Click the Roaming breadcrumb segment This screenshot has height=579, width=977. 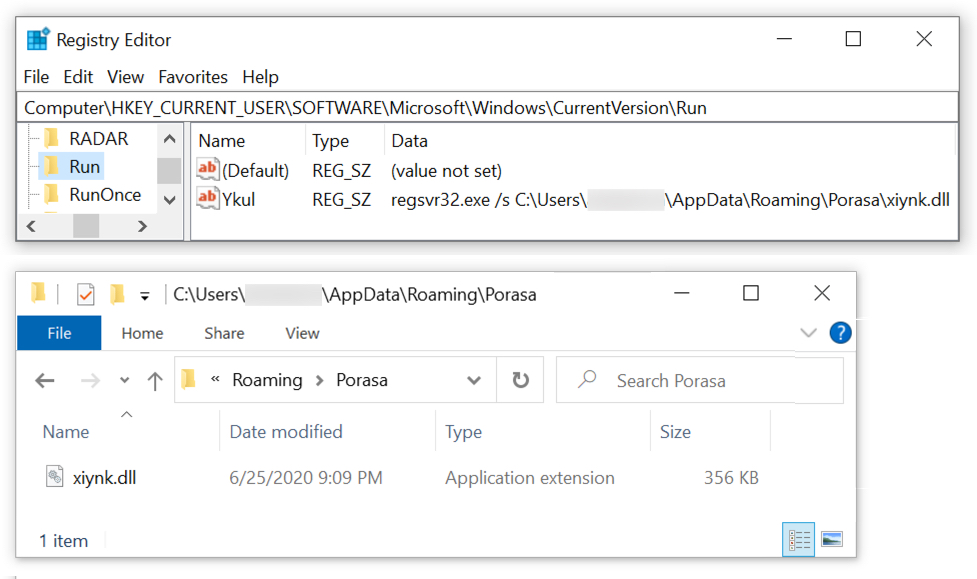click(267, 380)
